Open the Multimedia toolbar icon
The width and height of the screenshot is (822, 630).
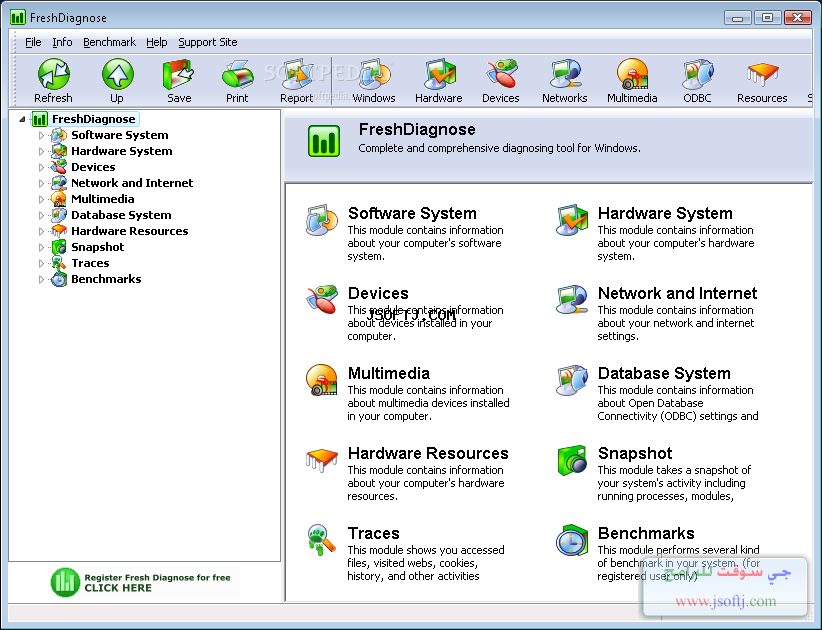coord(632,74)
